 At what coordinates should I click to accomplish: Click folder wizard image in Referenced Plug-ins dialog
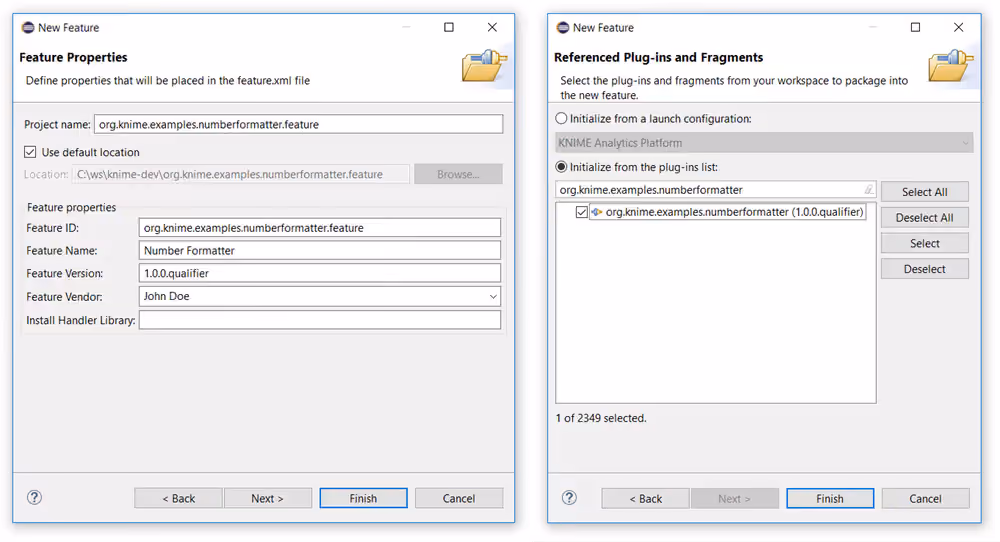pyautogui.click(x=951, y=65)
